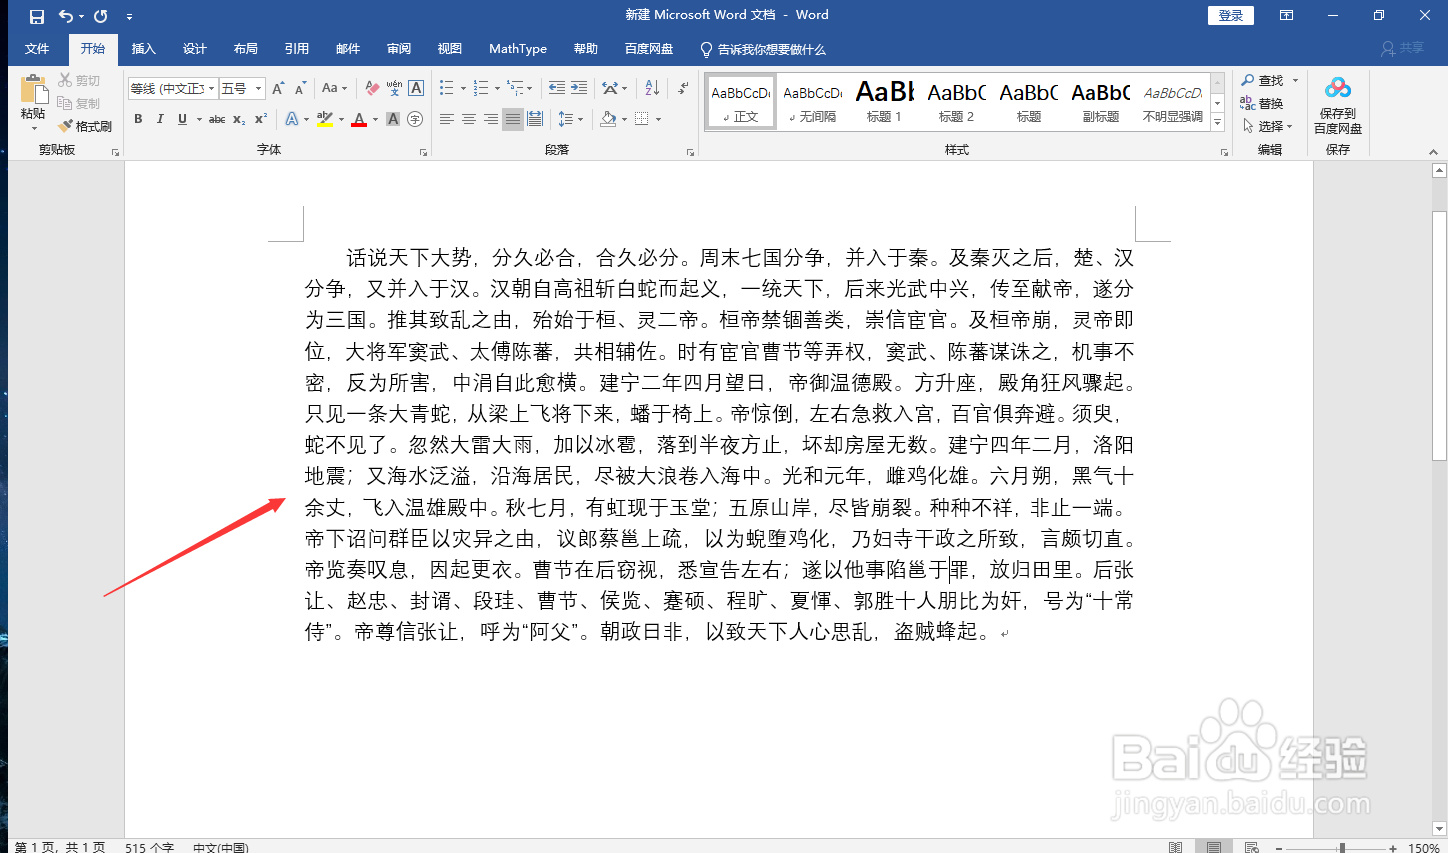Image resolution: width=1448 pixels, height=853 pixels.
Task: Apply the No Spacing (无间隔) style
Action: tap(812, 102)
